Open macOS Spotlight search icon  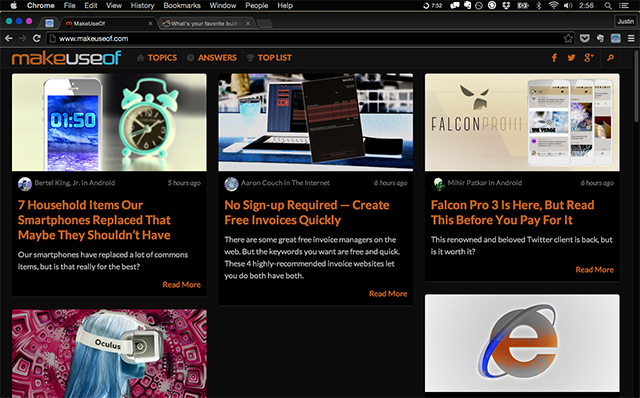click(x=608, y=6)
